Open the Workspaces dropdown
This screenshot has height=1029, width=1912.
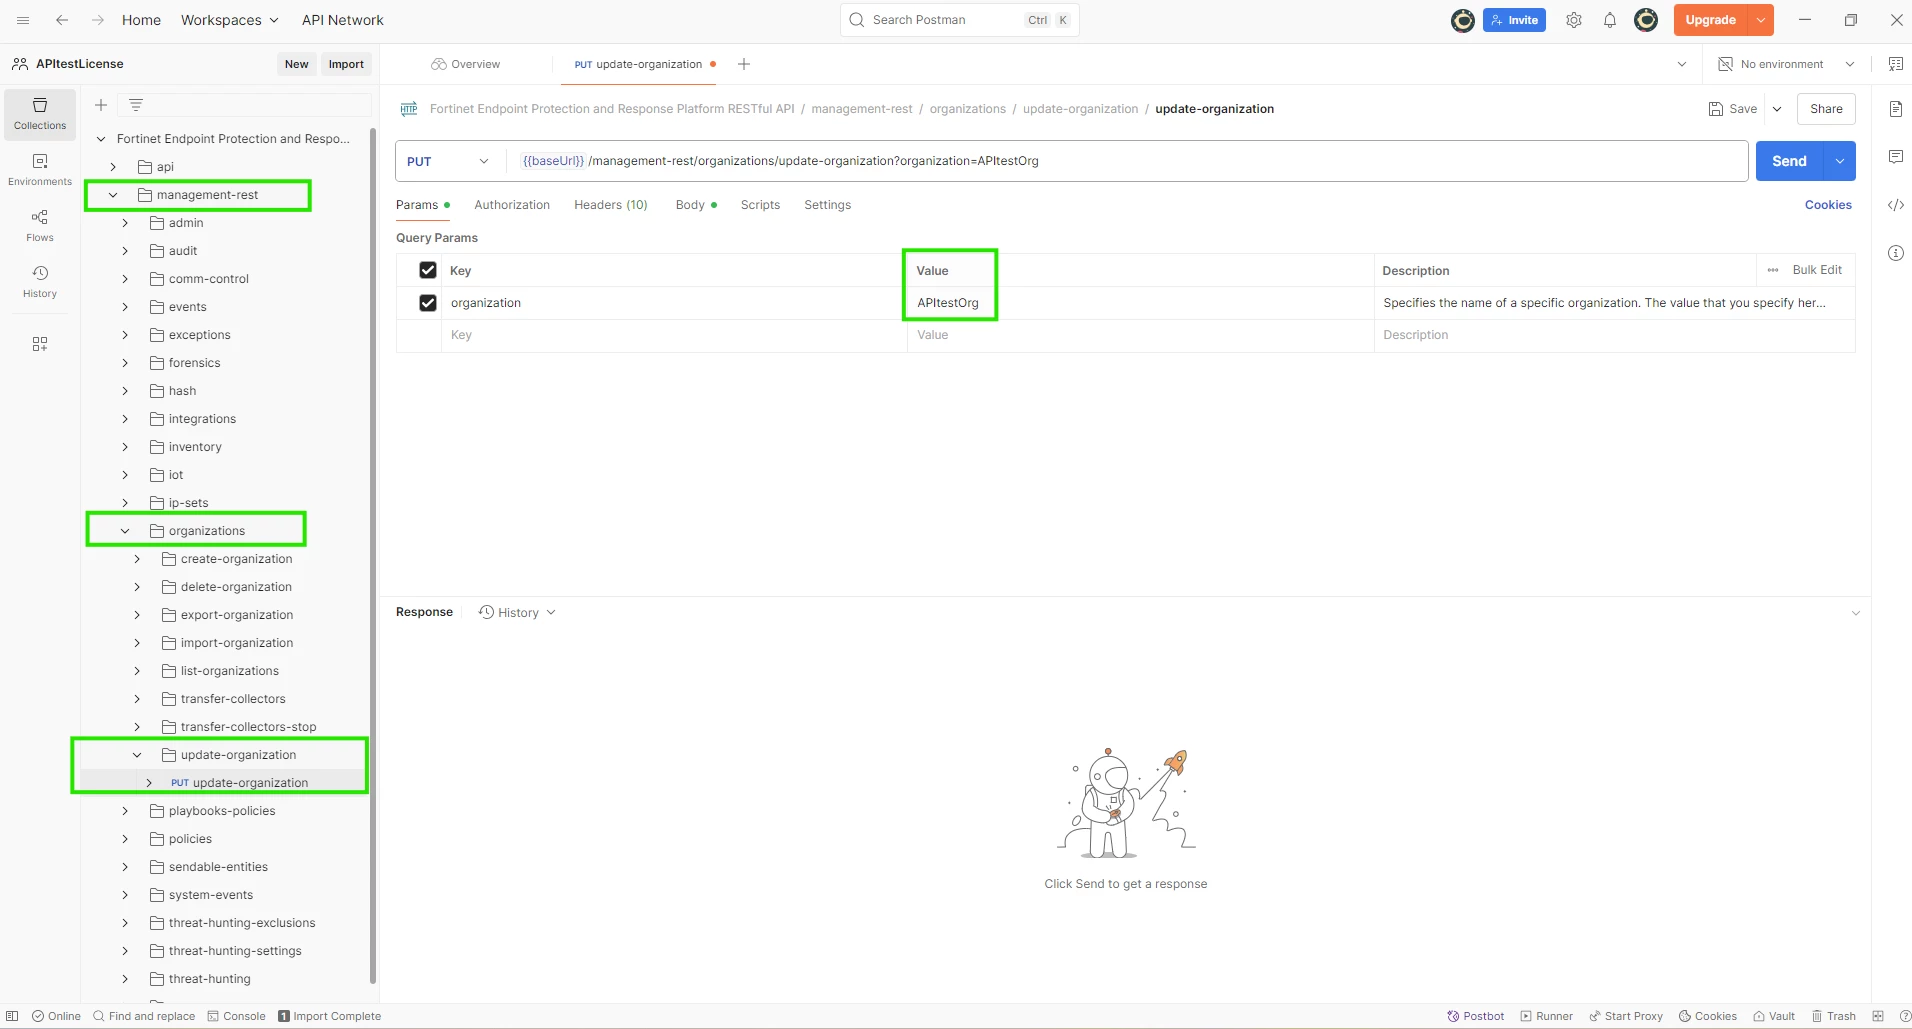pyautogui.click(x=230, y=20)
